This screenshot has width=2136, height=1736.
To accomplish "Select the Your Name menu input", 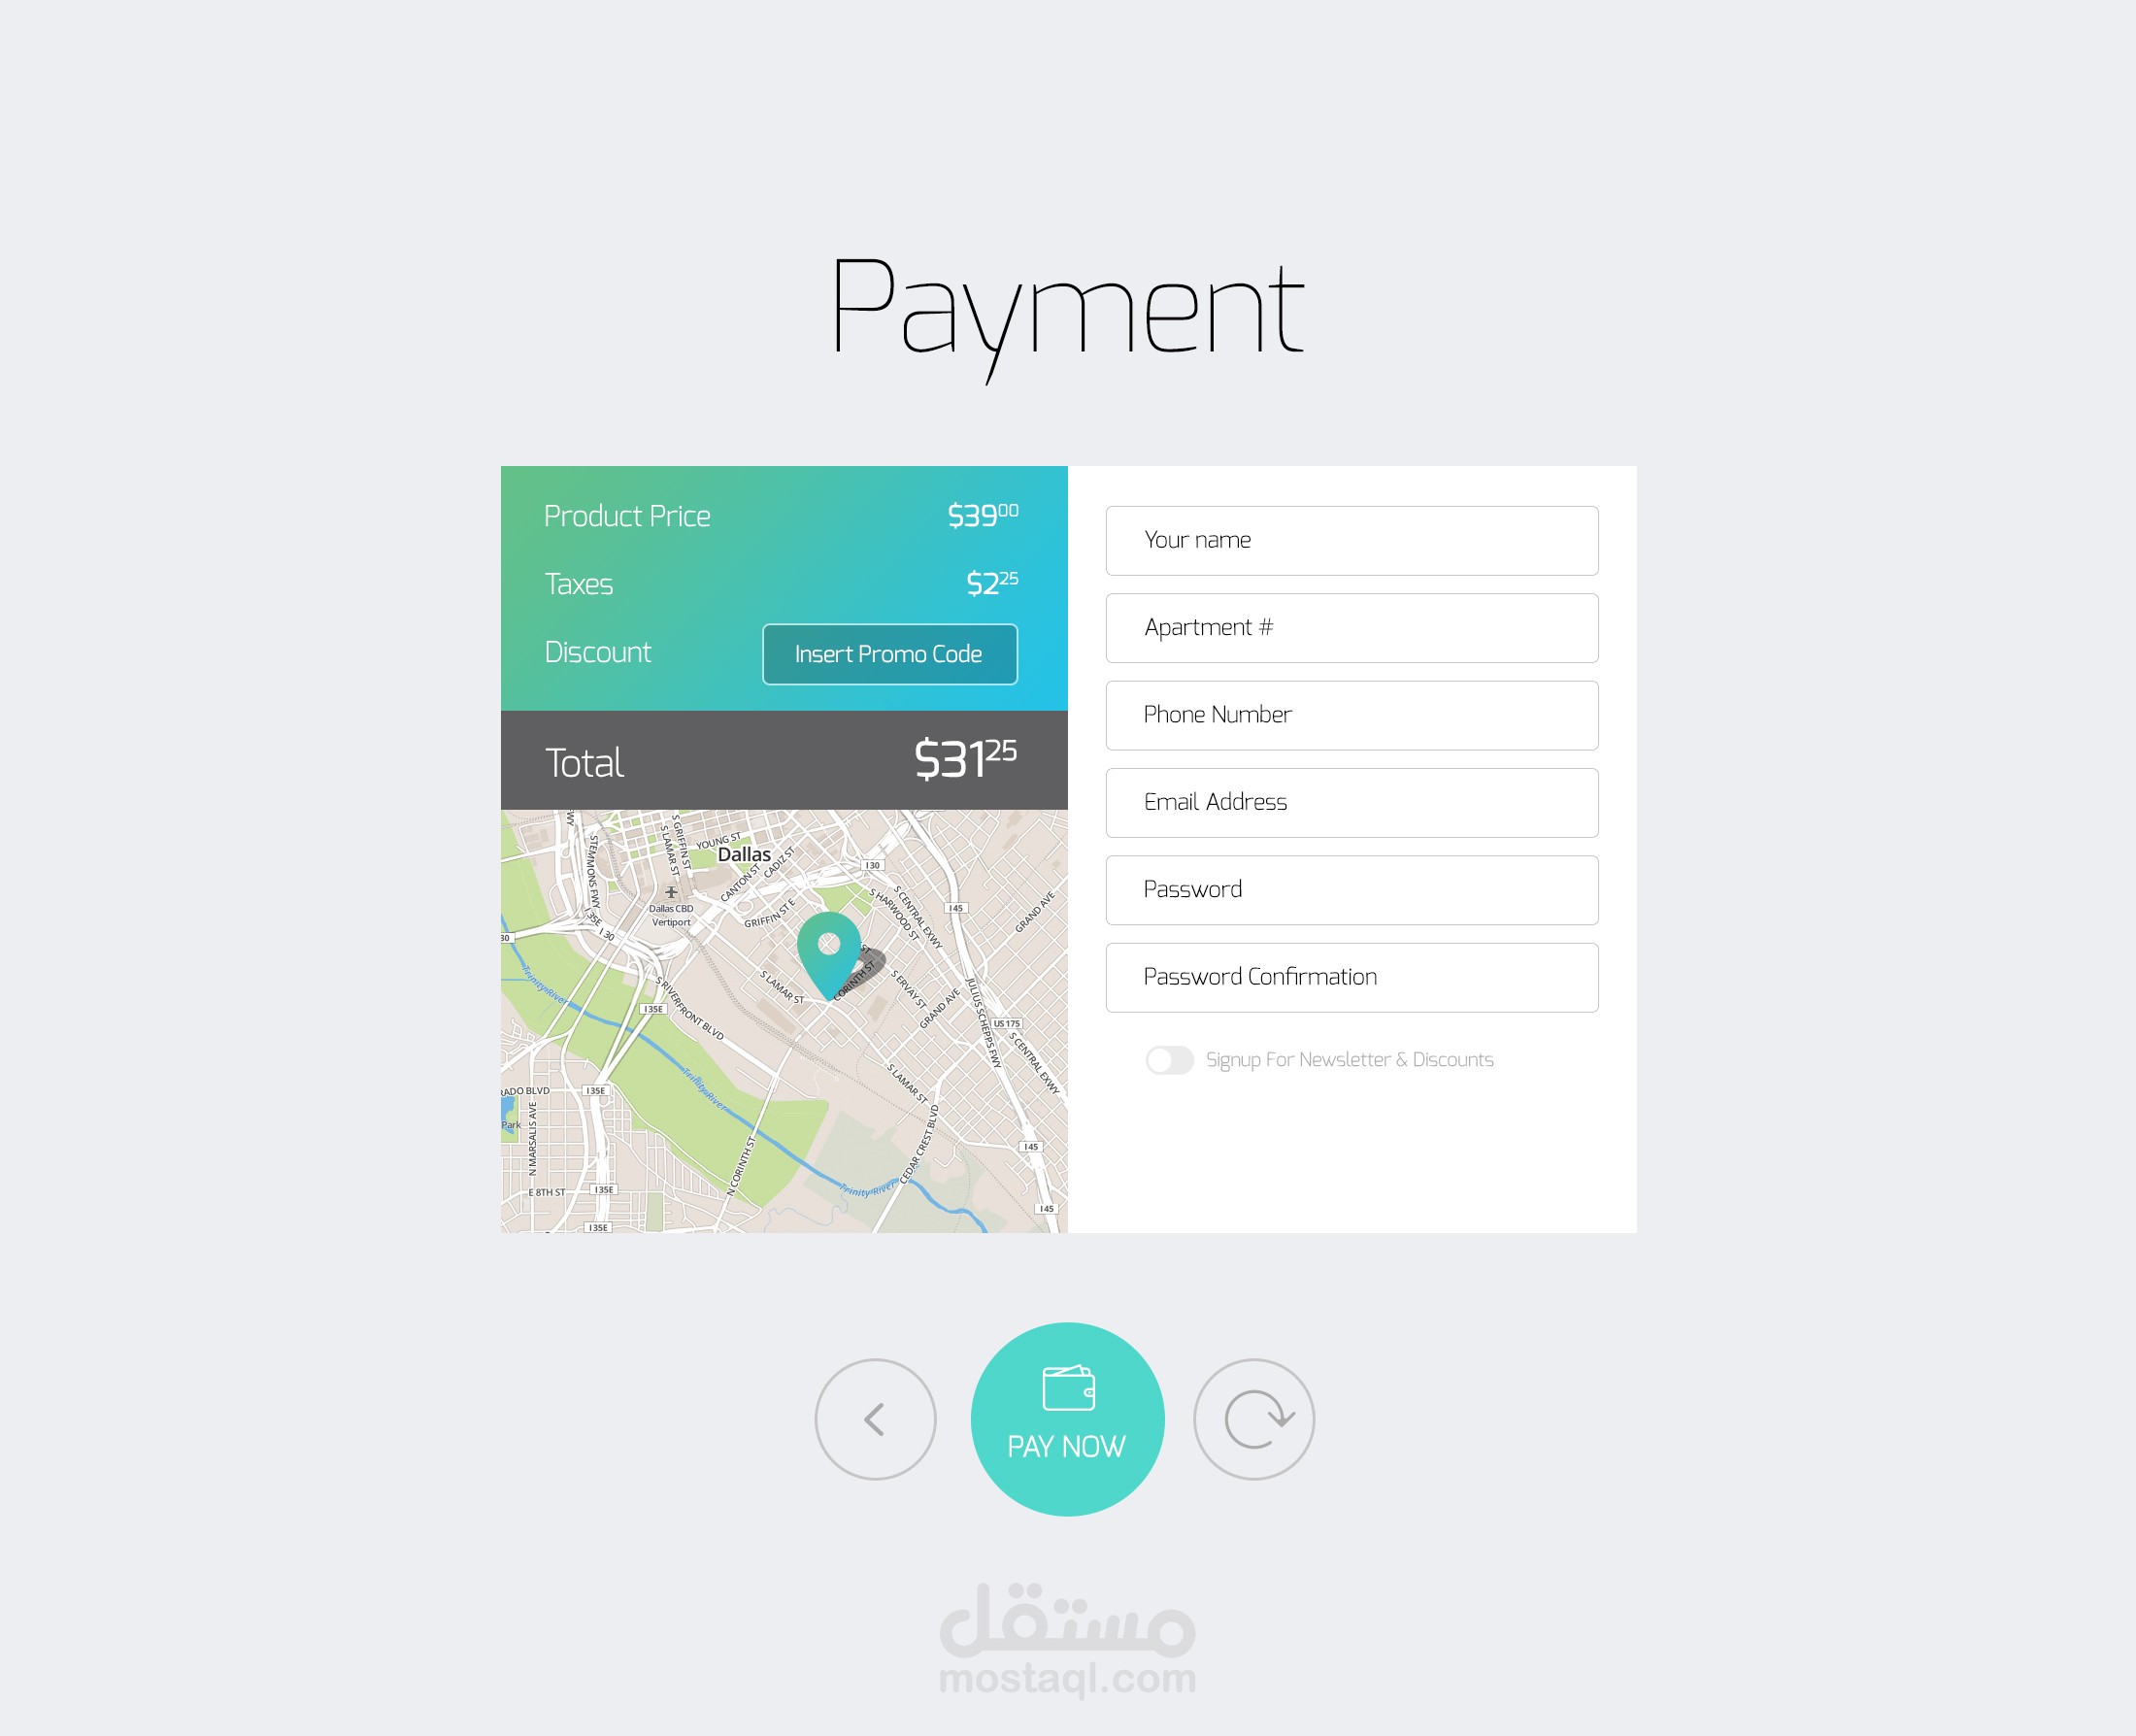I will click(1350, 540).
